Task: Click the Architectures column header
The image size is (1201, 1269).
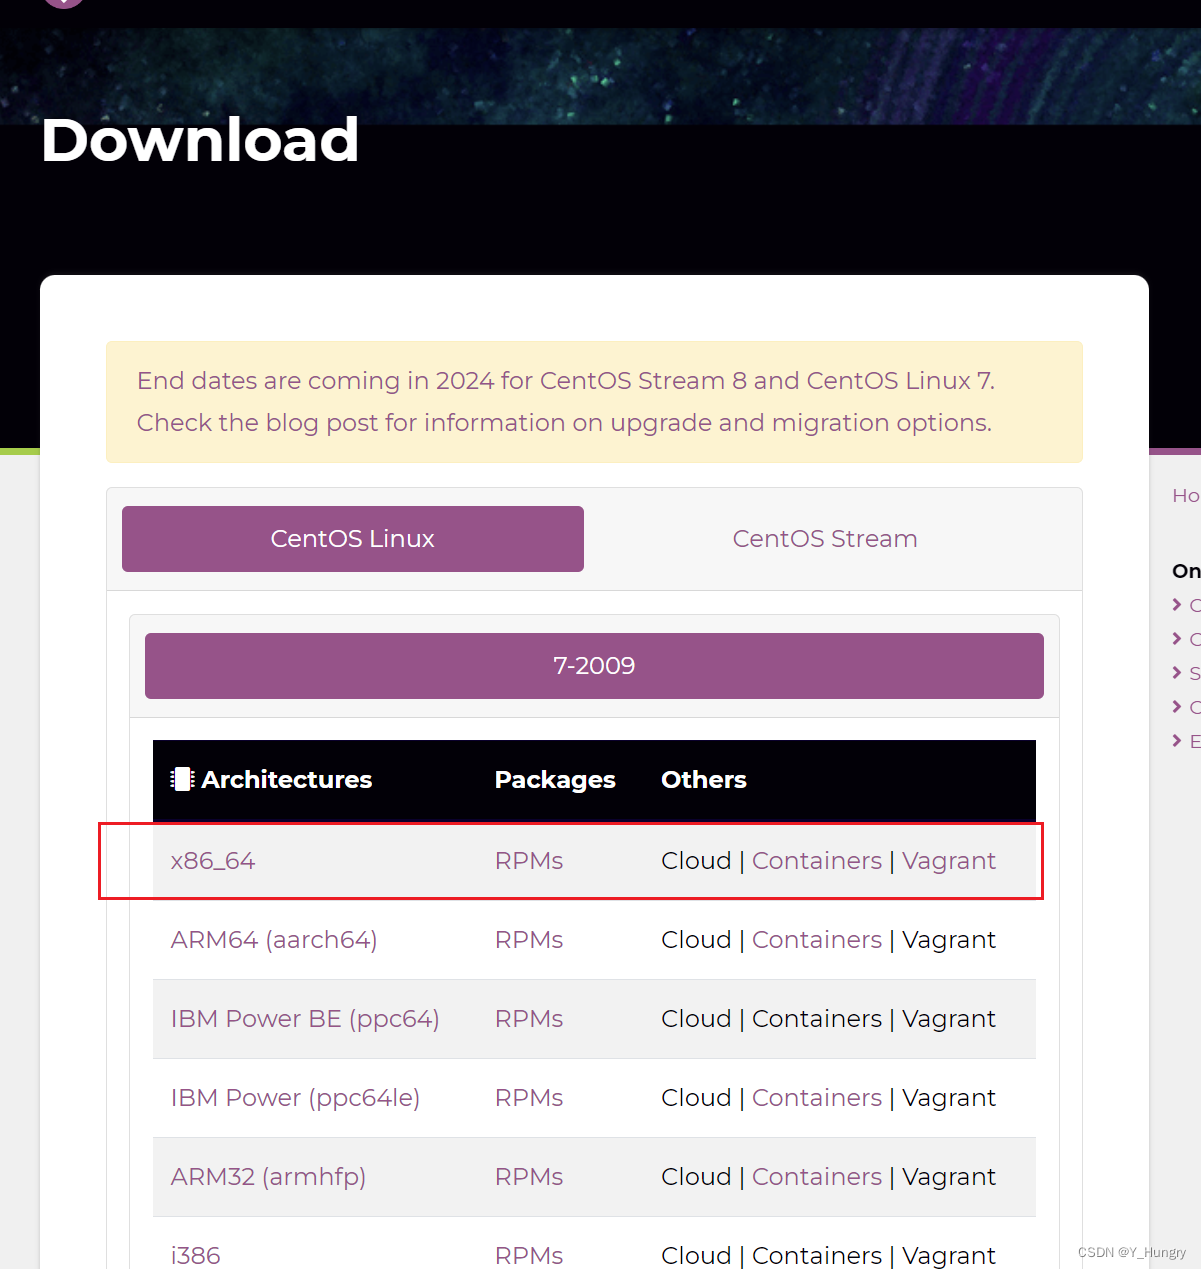Action: point(287,780)
